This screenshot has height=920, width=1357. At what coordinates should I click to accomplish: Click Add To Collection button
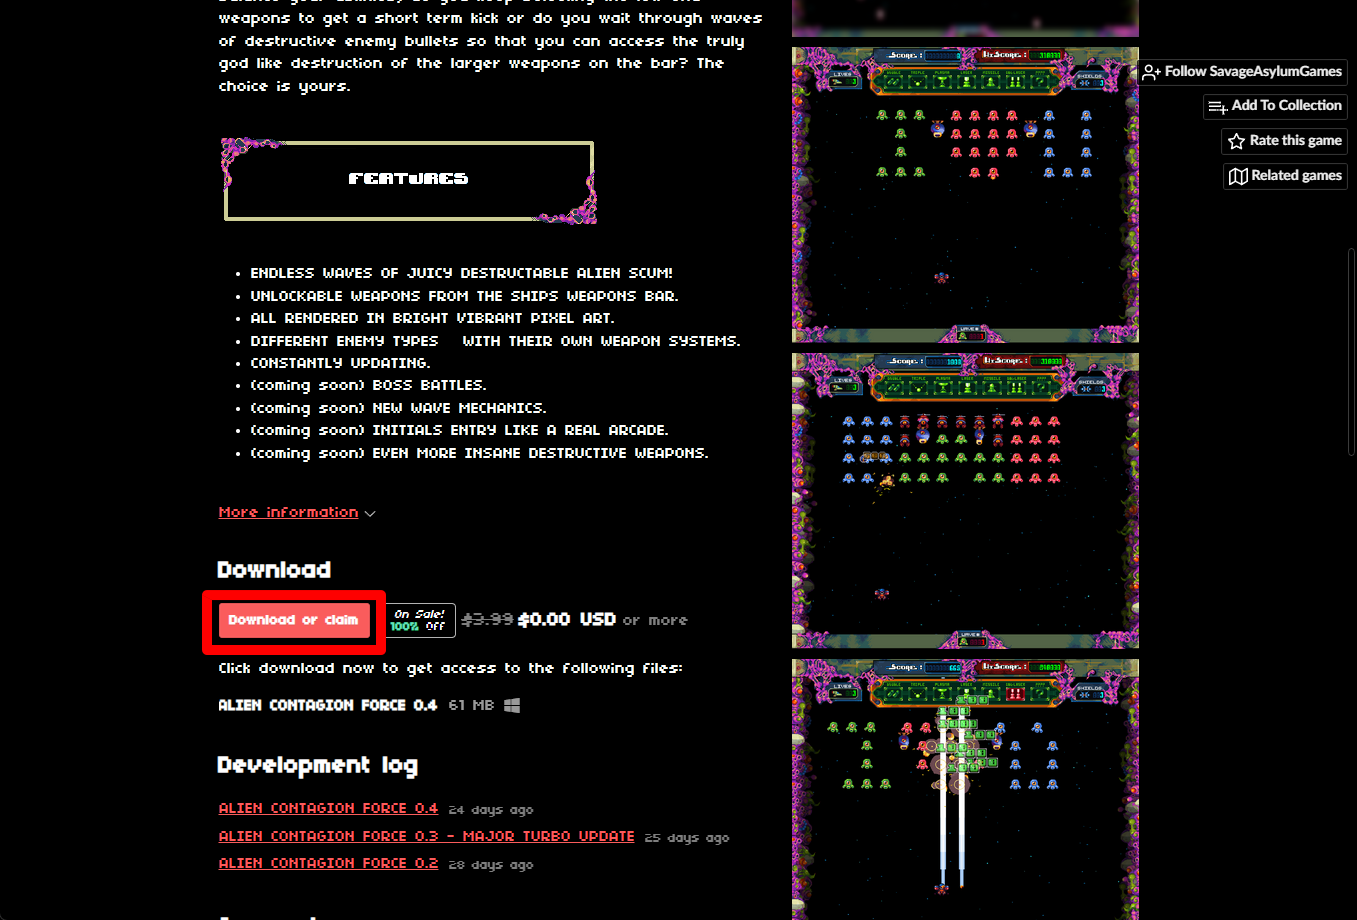point(1275,106)
